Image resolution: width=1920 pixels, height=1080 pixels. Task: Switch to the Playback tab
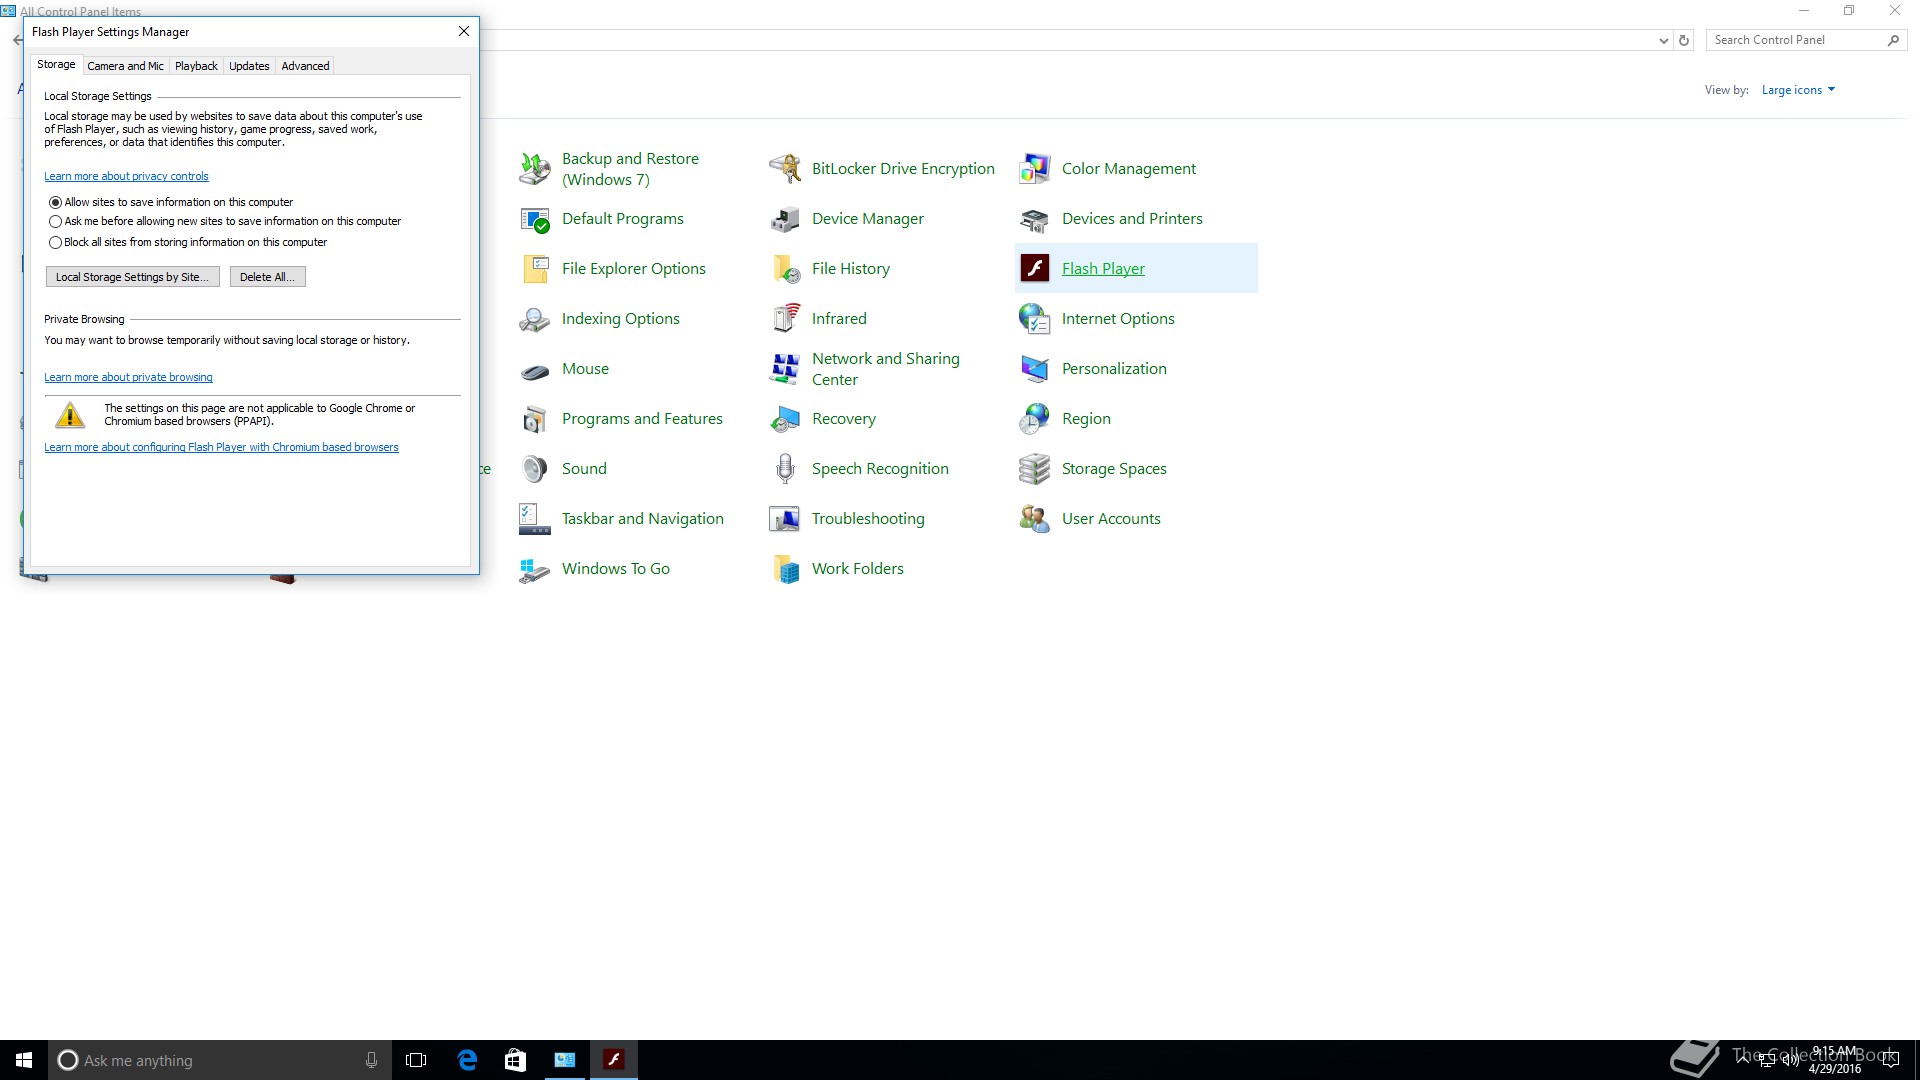[196, 66]
